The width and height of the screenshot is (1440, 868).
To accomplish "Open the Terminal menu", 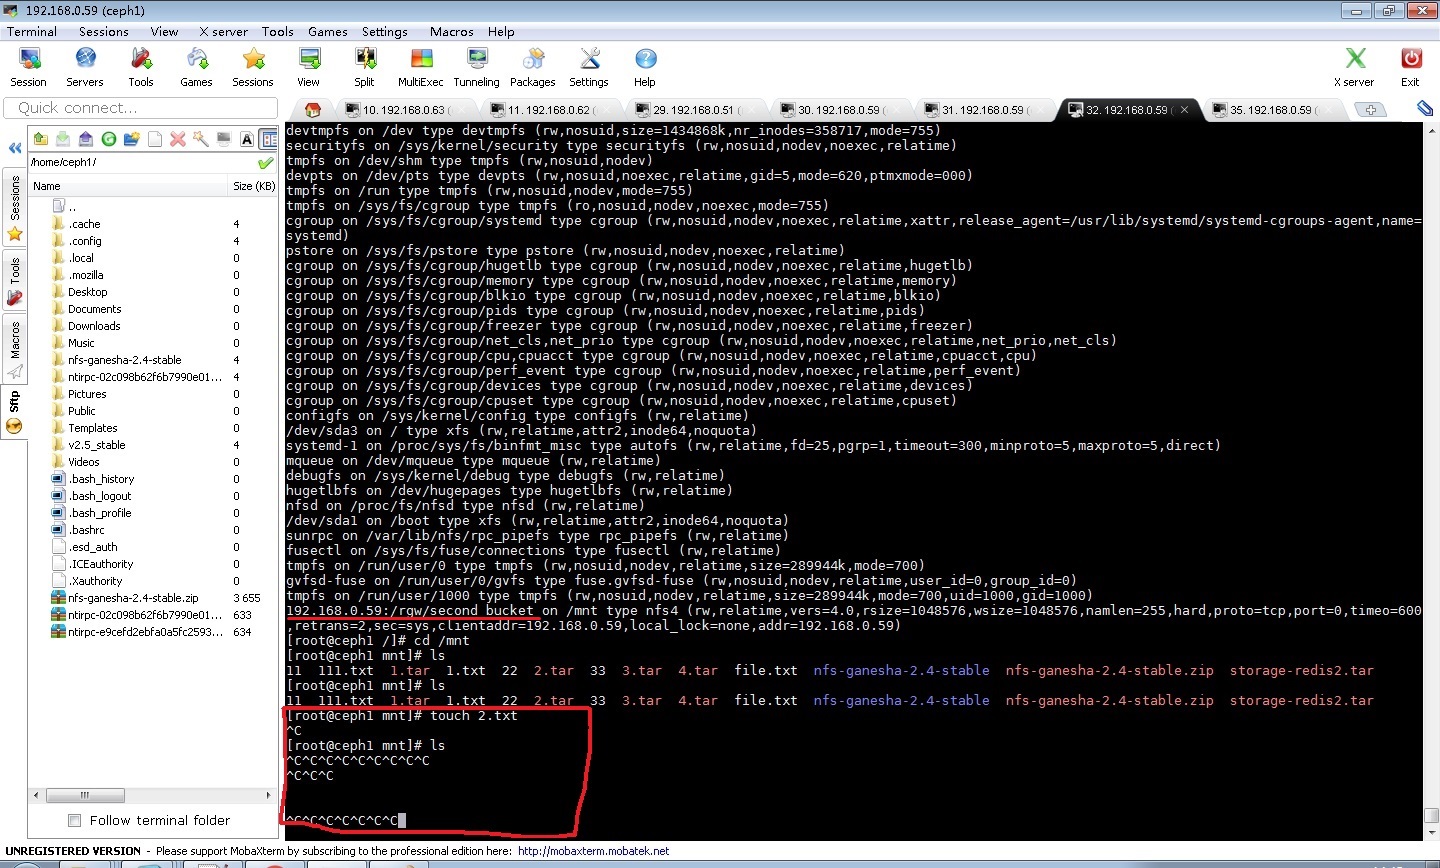I will pos(31,31).
